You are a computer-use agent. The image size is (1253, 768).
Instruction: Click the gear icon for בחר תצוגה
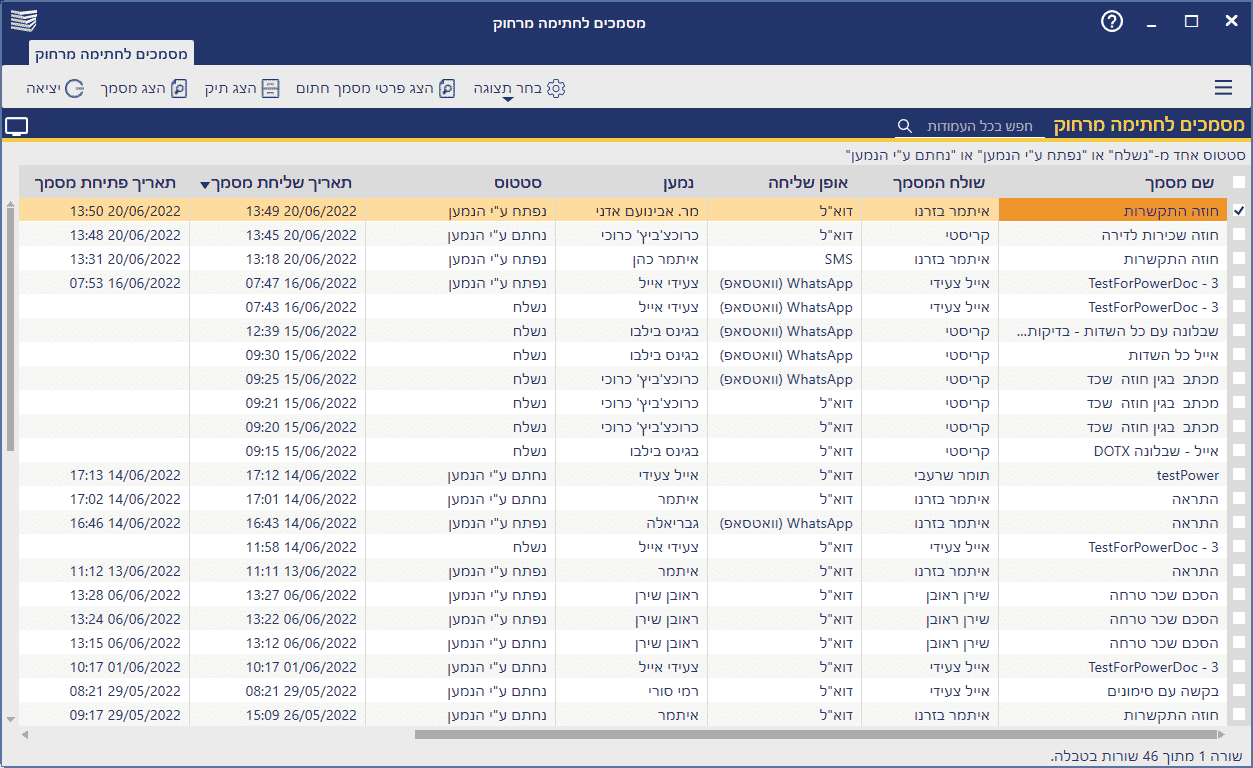tap(556, 88)
